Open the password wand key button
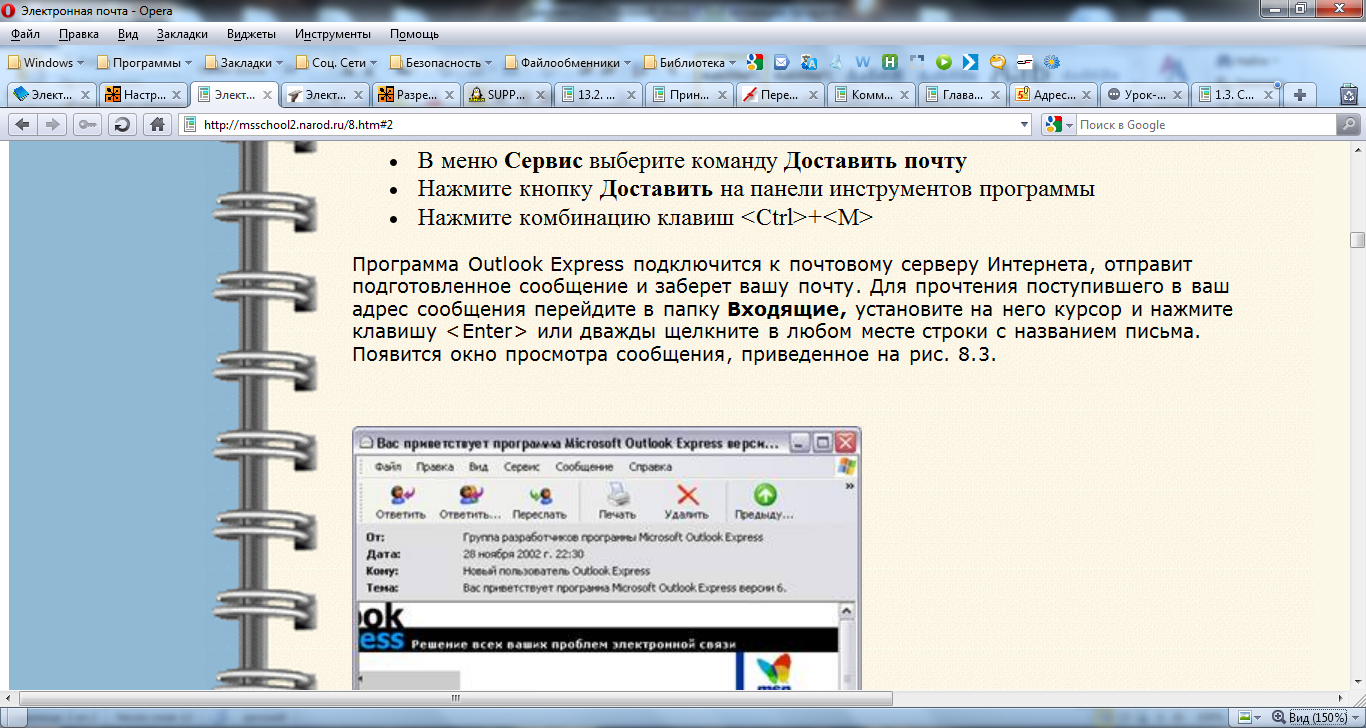1366x728 pixels. [87, 125]
